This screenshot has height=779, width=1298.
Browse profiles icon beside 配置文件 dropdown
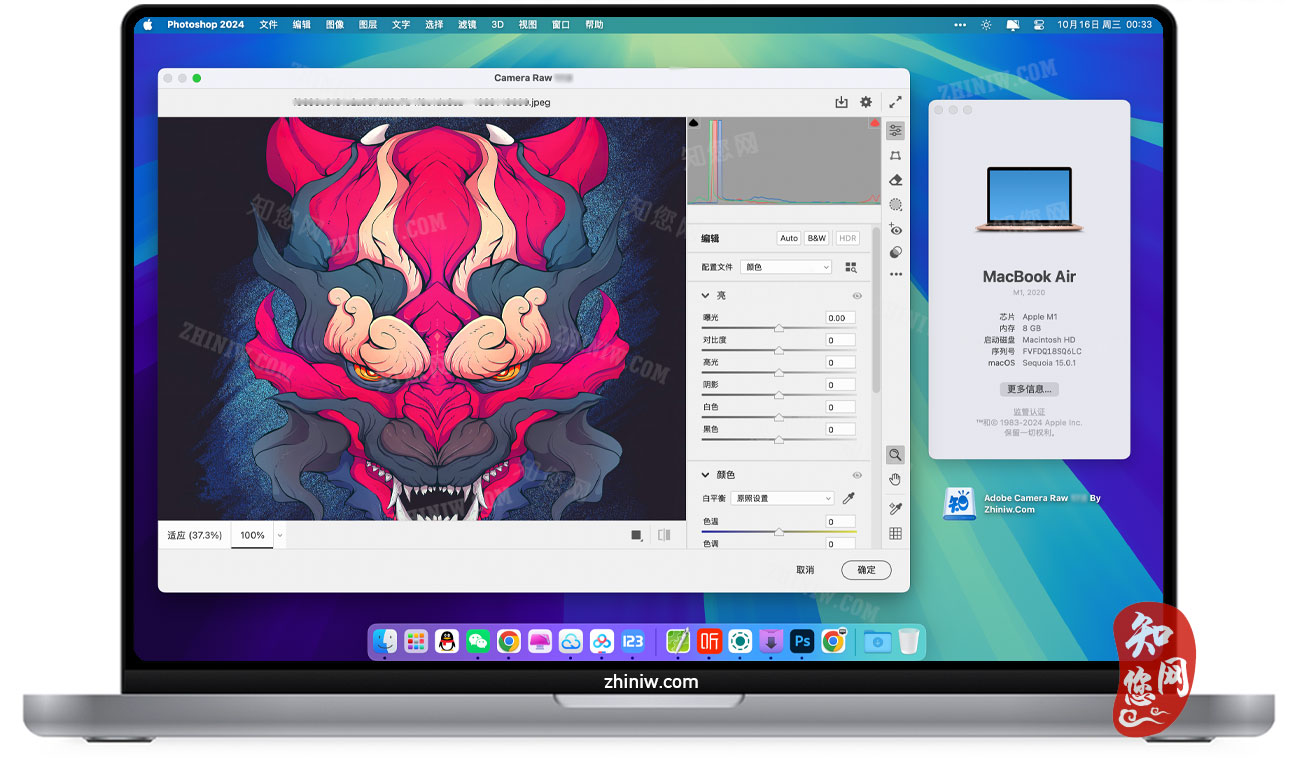click(x=851, y=267)
